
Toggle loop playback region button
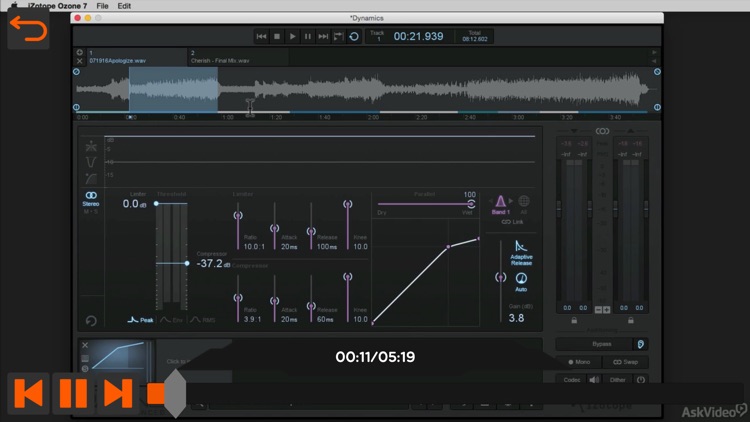(x=339, y=36)
